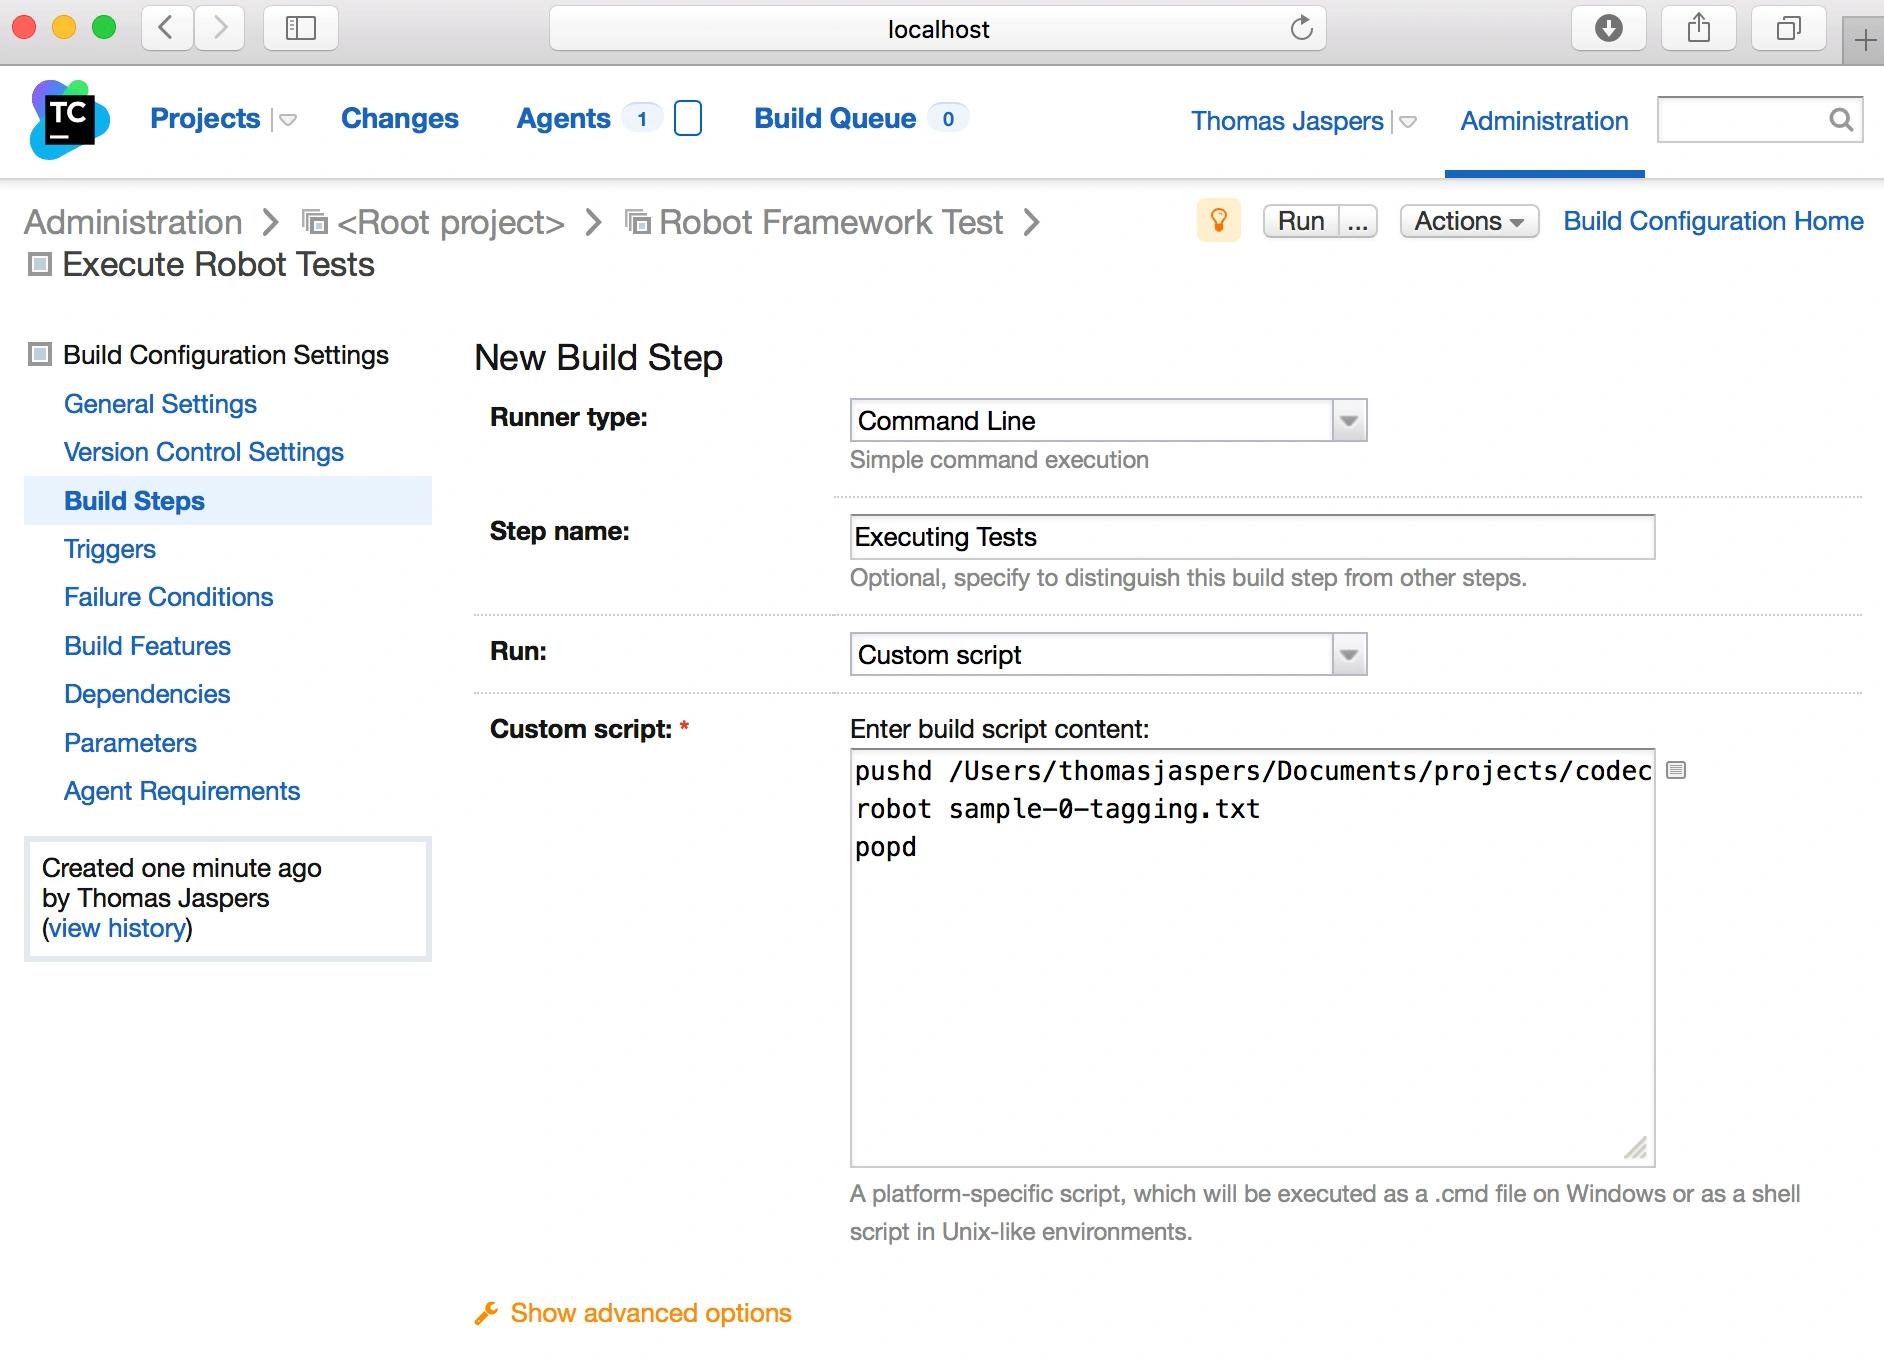This screenshot has height=1364, width=1884.
Task: Select General Settings in the sidebar
Action: tap(160, 404)
